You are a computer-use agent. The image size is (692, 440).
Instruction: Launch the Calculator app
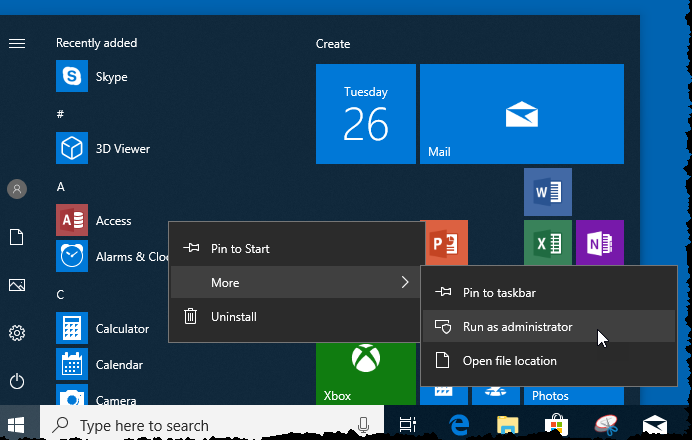point(102,328)
